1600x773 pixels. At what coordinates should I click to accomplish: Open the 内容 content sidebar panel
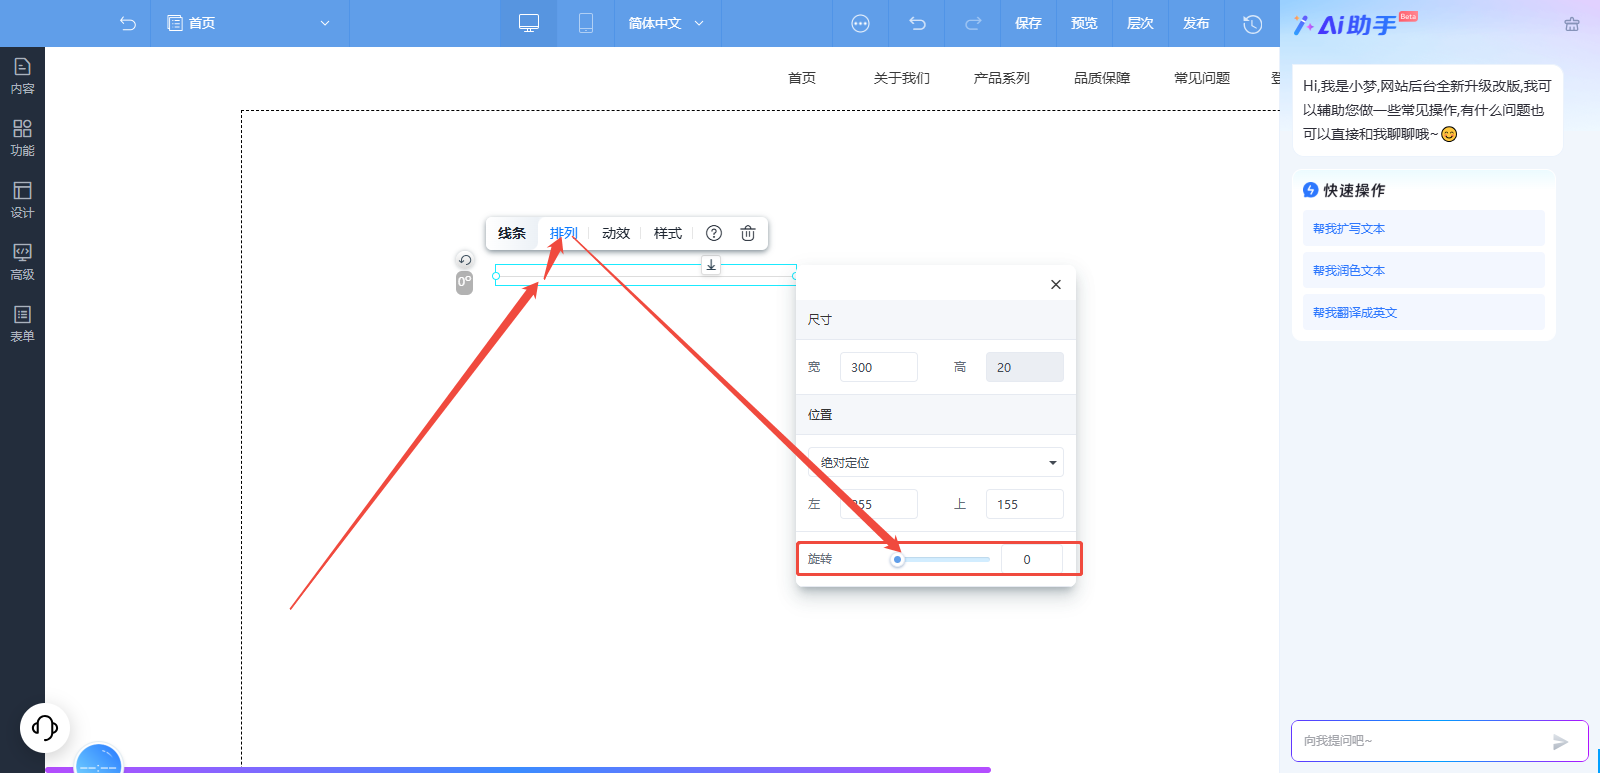pos(22,76)
